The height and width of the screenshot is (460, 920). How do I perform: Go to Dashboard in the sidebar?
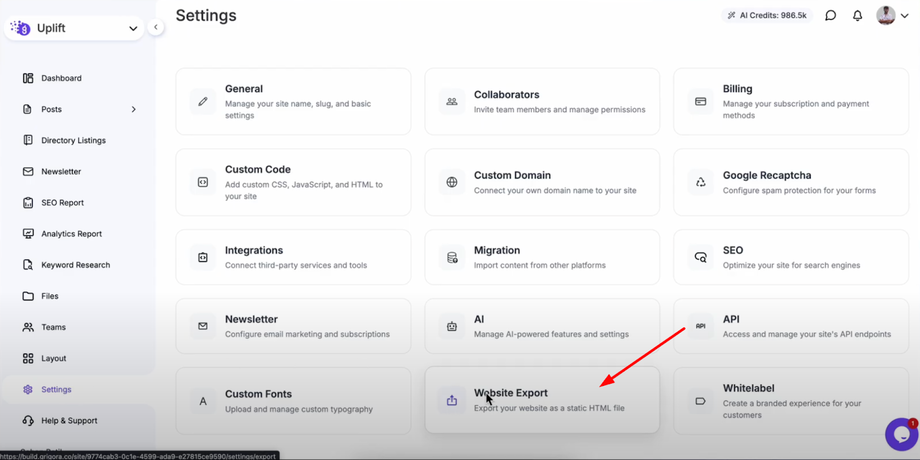coord(61,78)
